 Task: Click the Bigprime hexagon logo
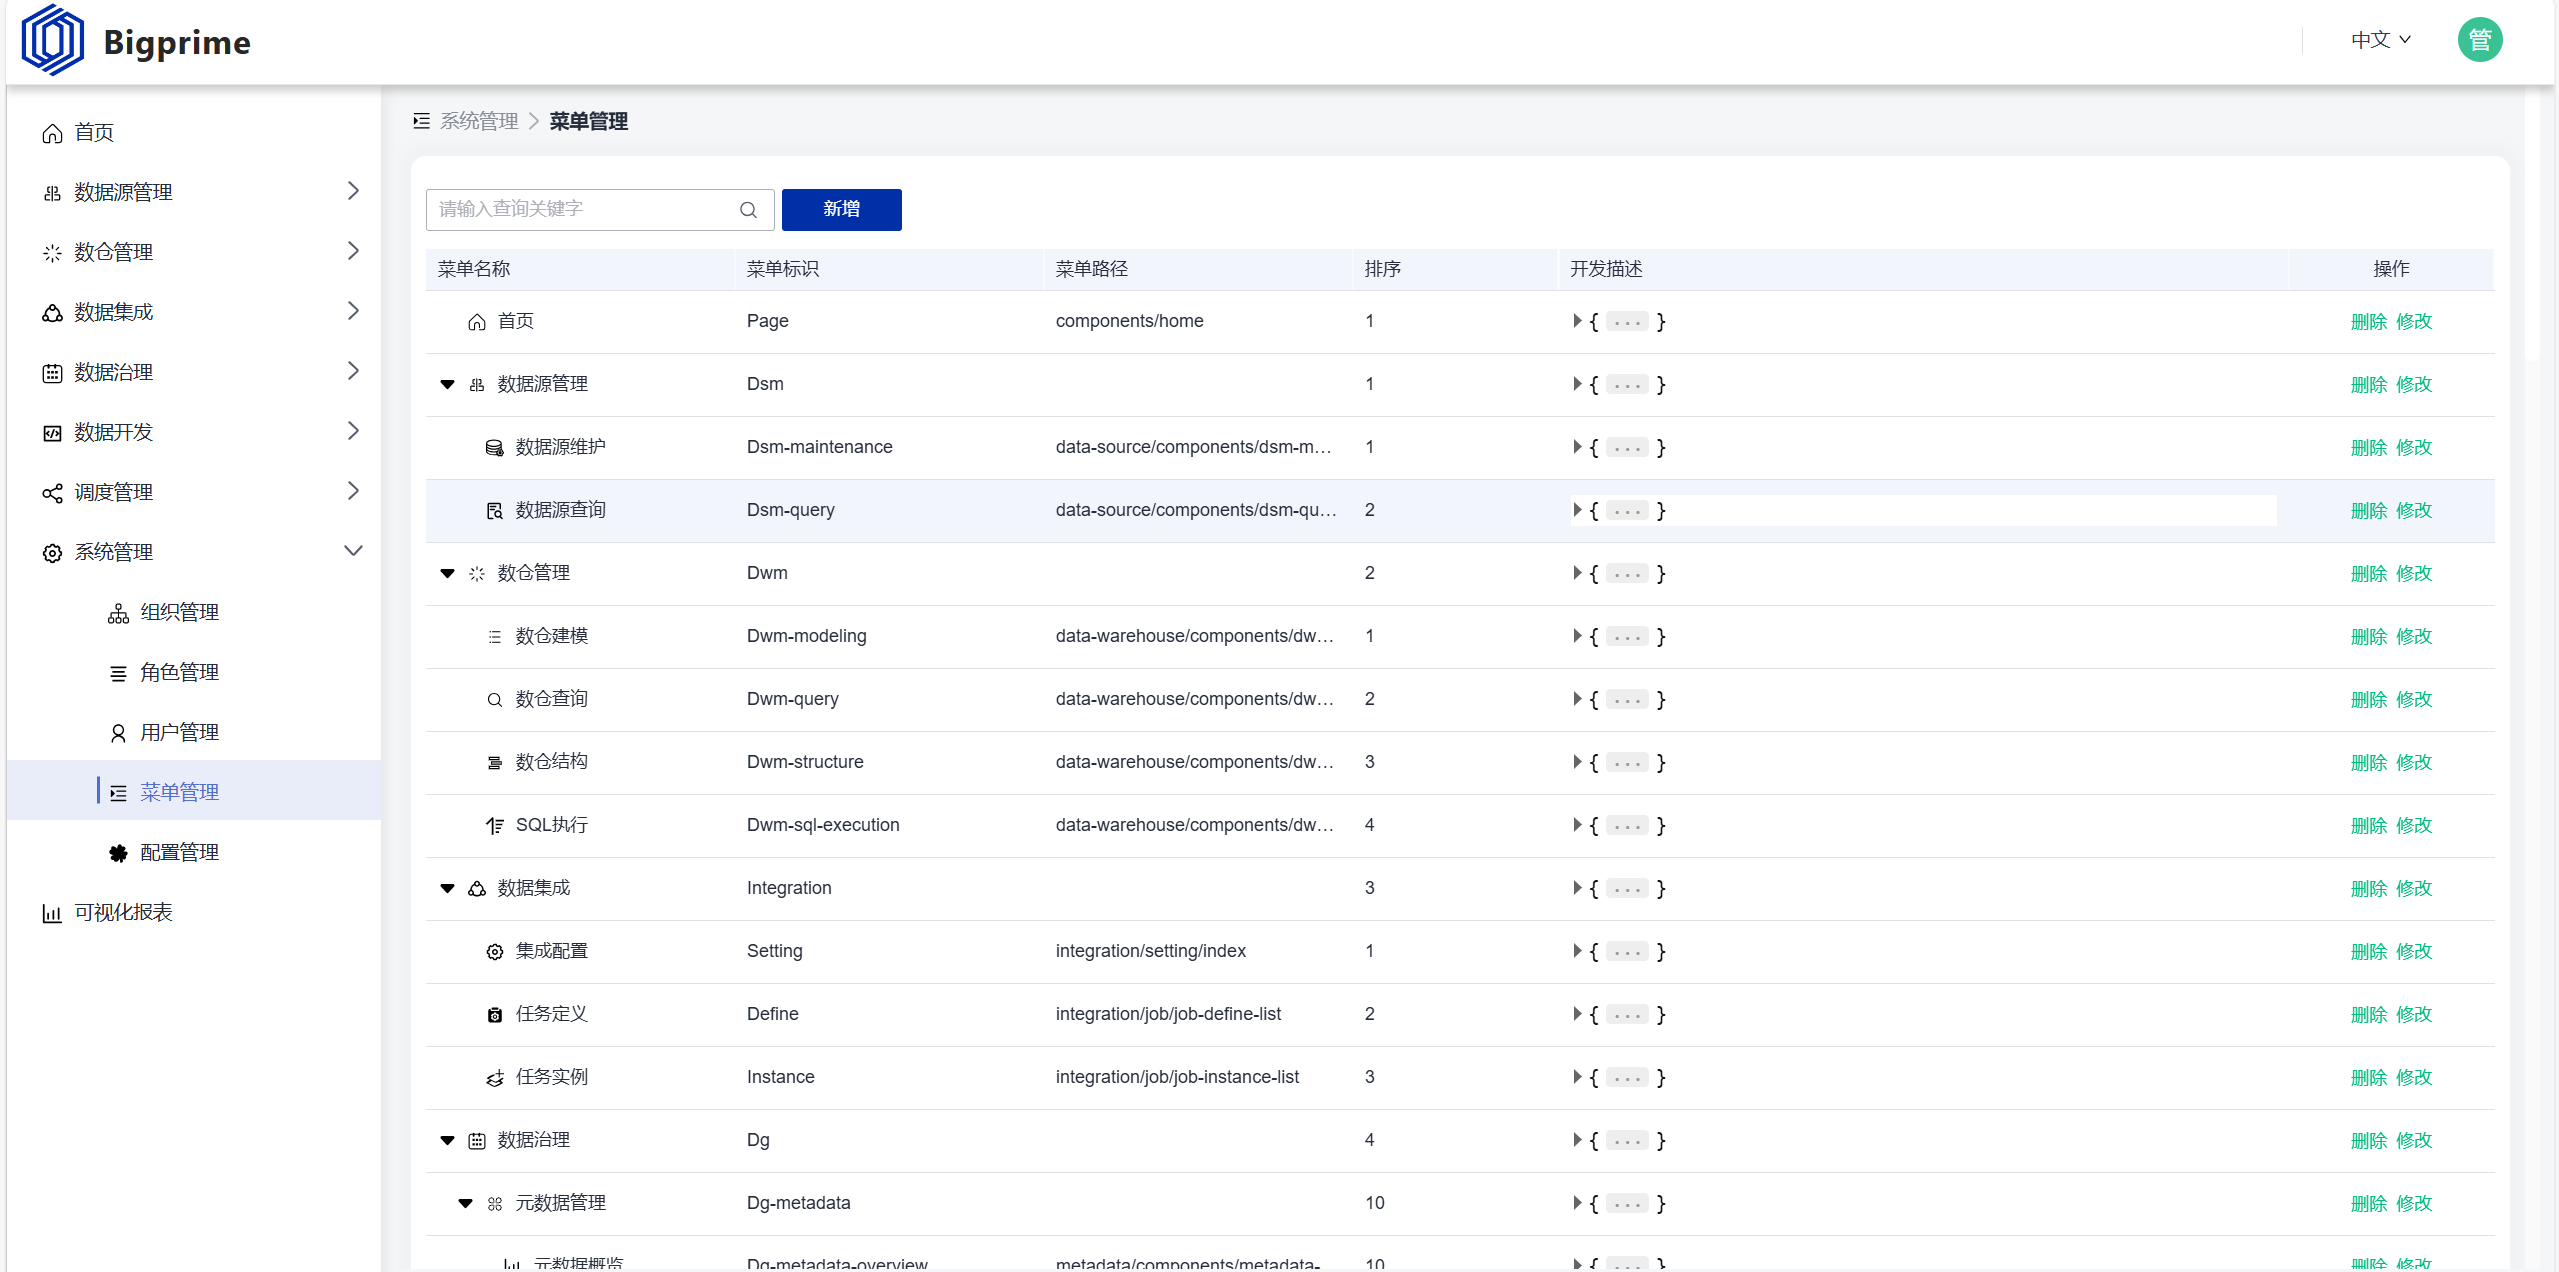(52, 40)
